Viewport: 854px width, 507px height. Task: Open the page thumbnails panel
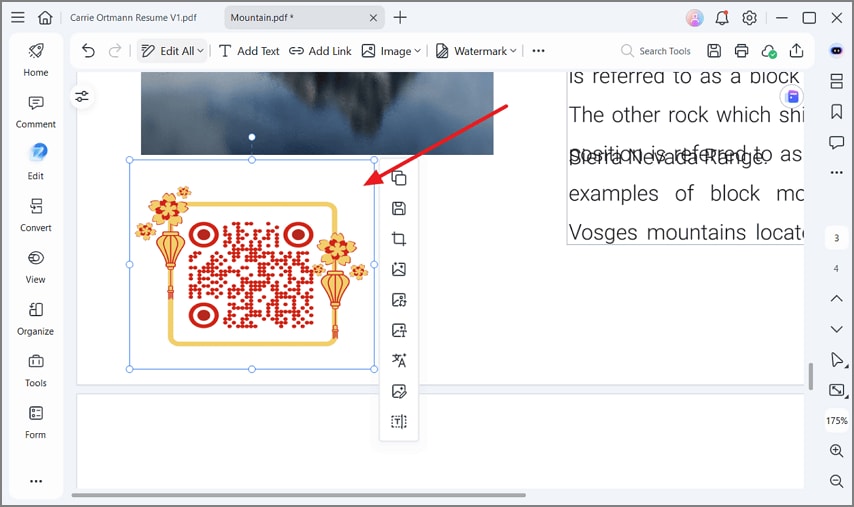click(x=837, y=82)
